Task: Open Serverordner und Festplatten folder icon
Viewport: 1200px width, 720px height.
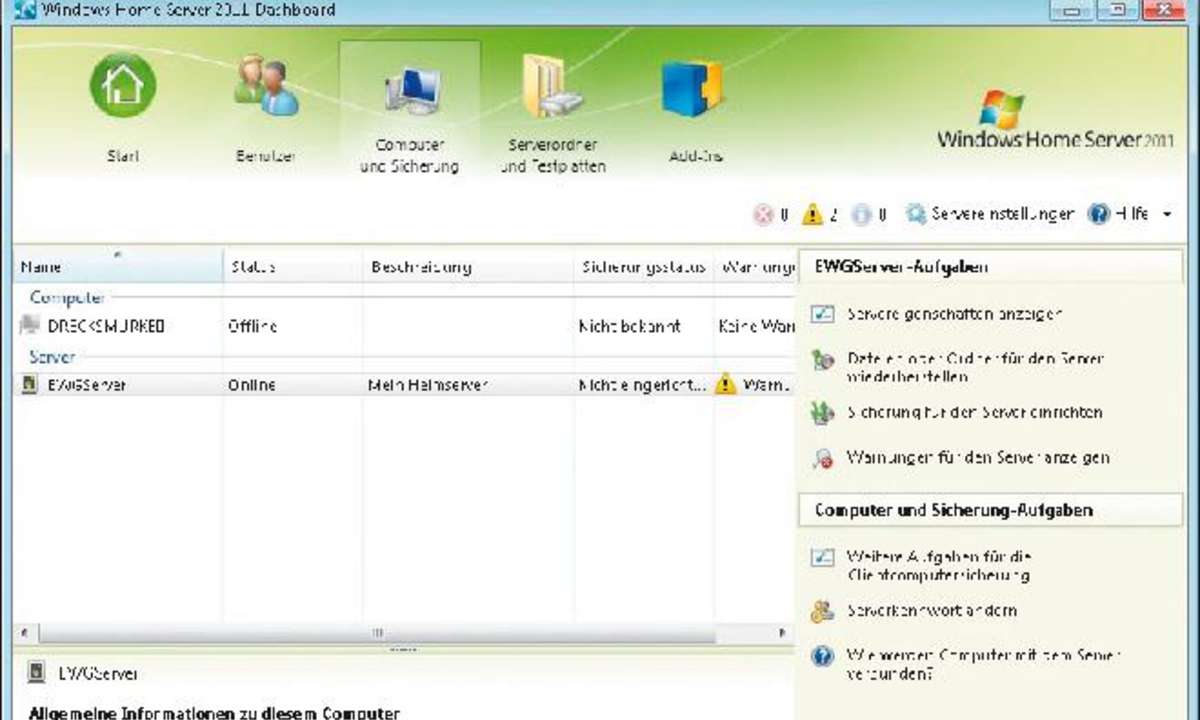Action: (x=552, y=88)
